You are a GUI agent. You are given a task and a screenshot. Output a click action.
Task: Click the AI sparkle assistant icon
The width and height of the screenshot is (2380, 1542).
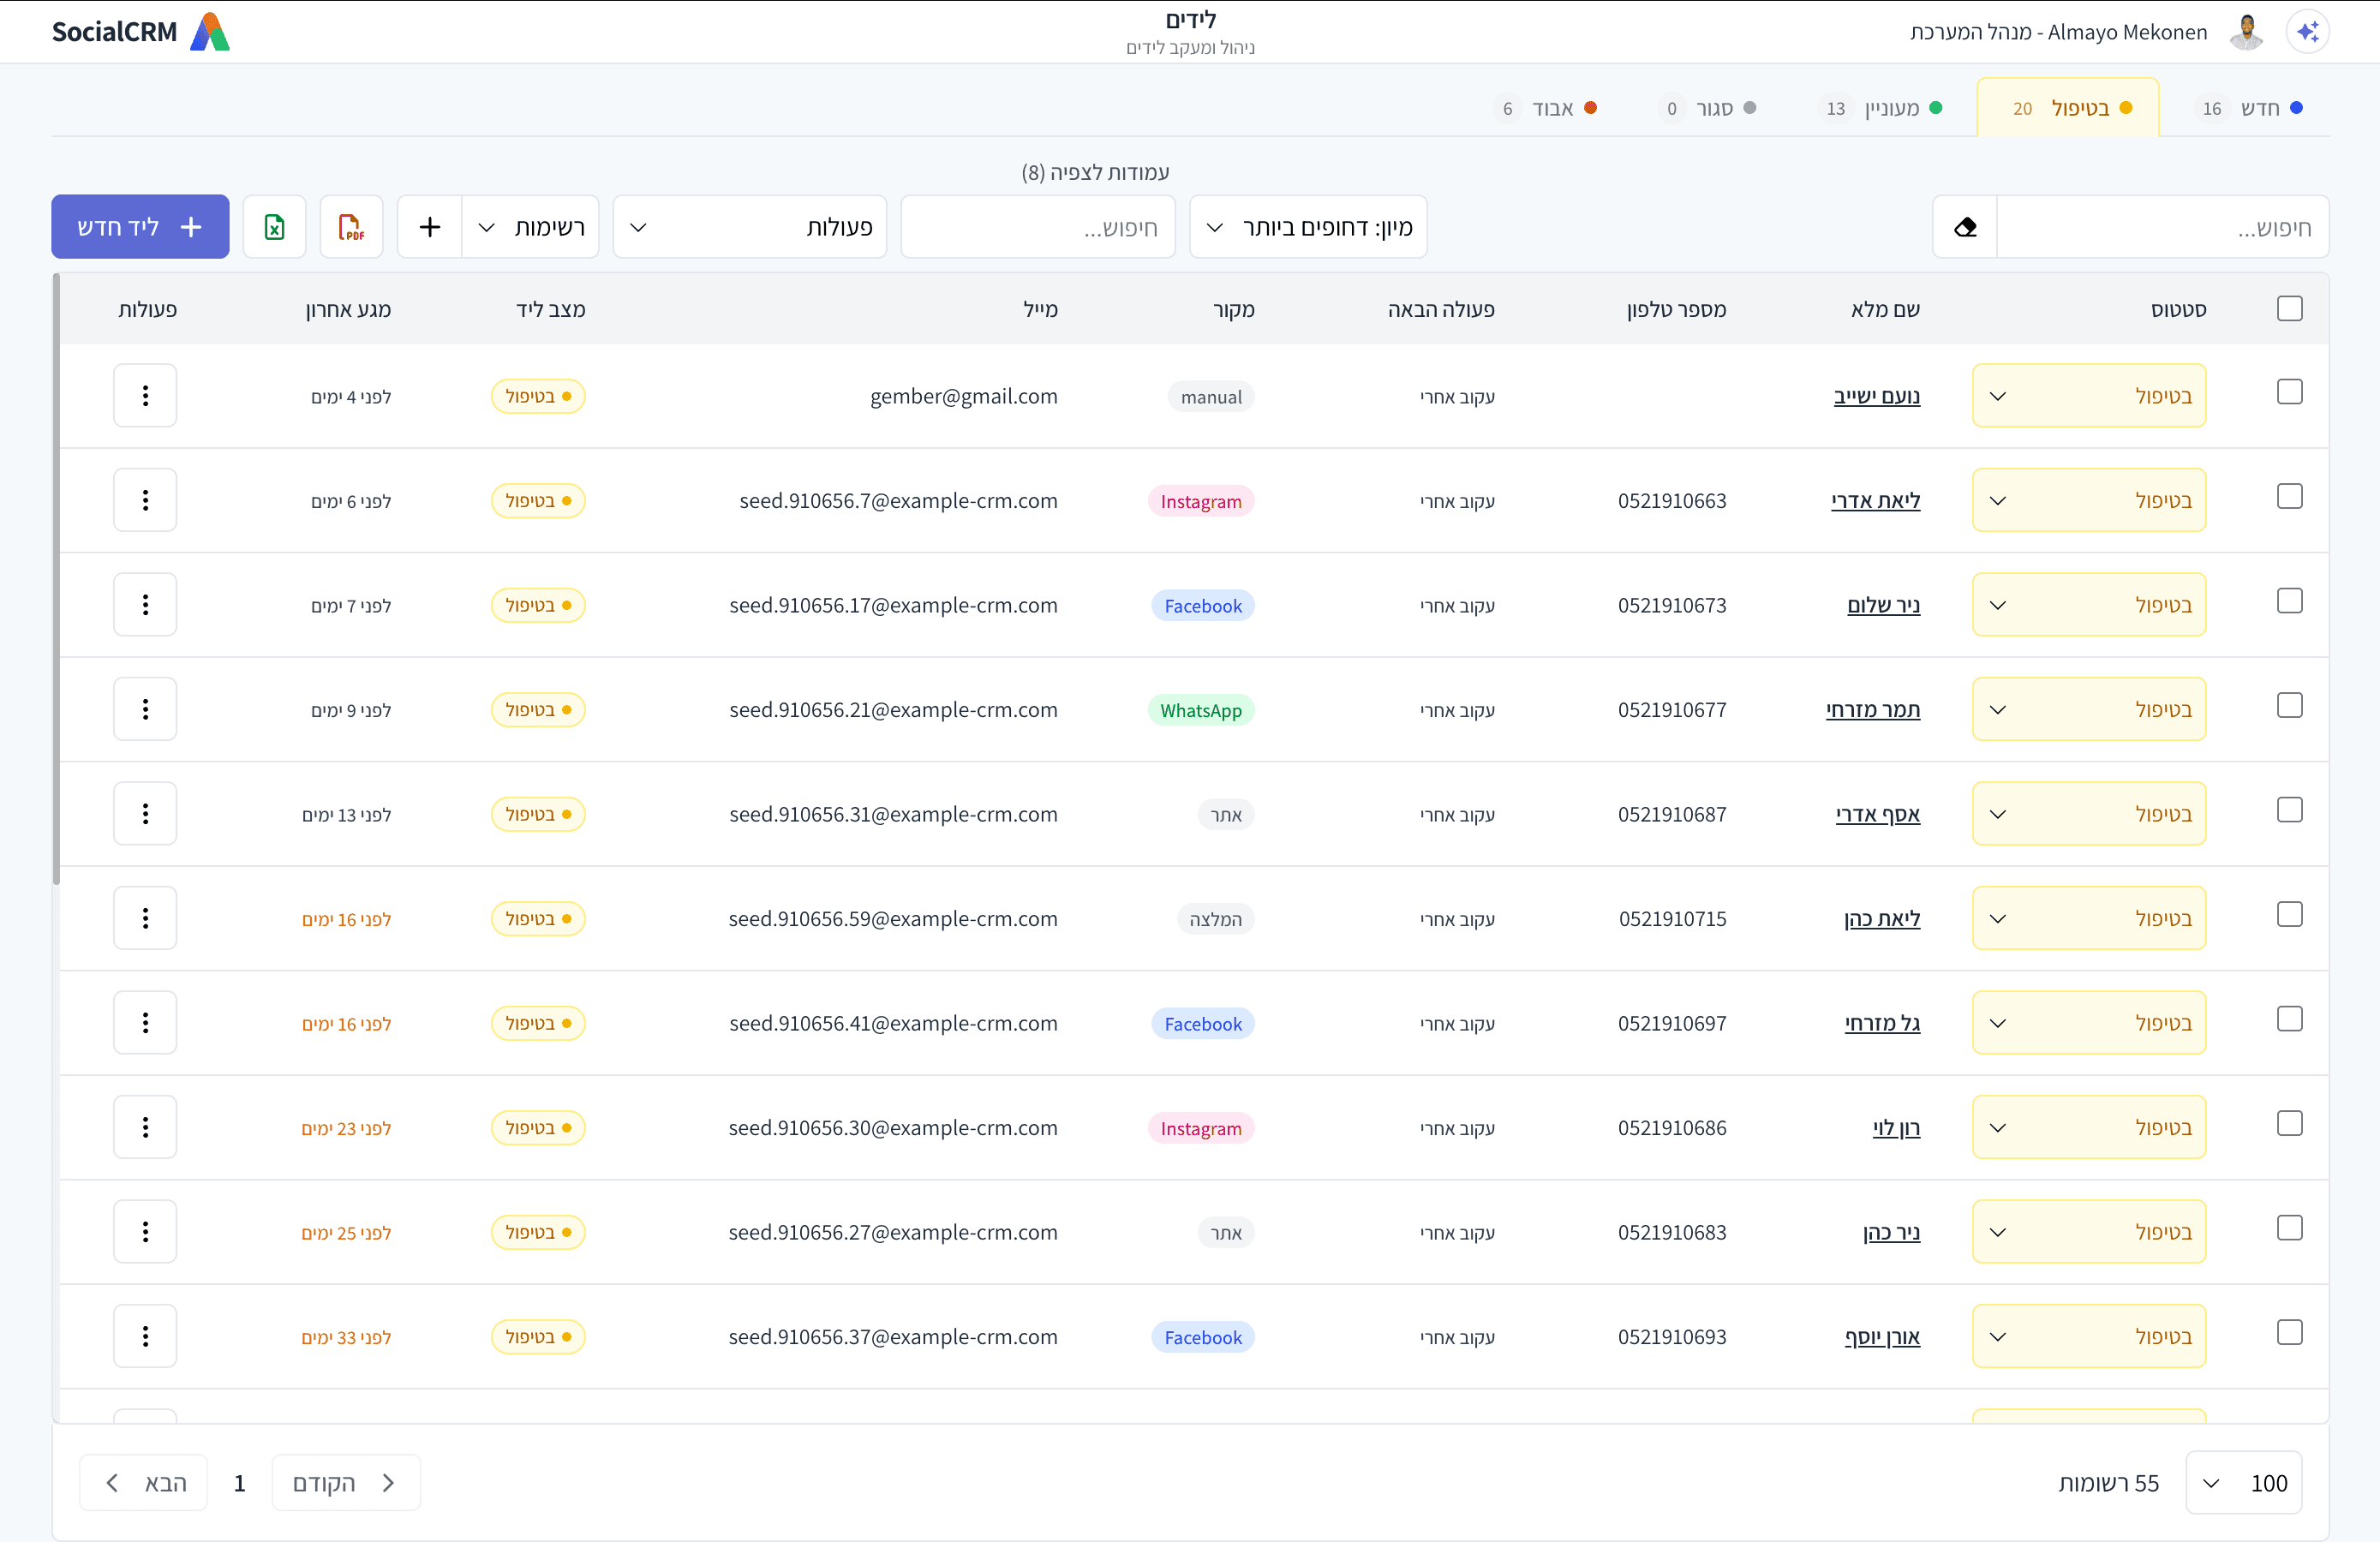(2308, 32)
